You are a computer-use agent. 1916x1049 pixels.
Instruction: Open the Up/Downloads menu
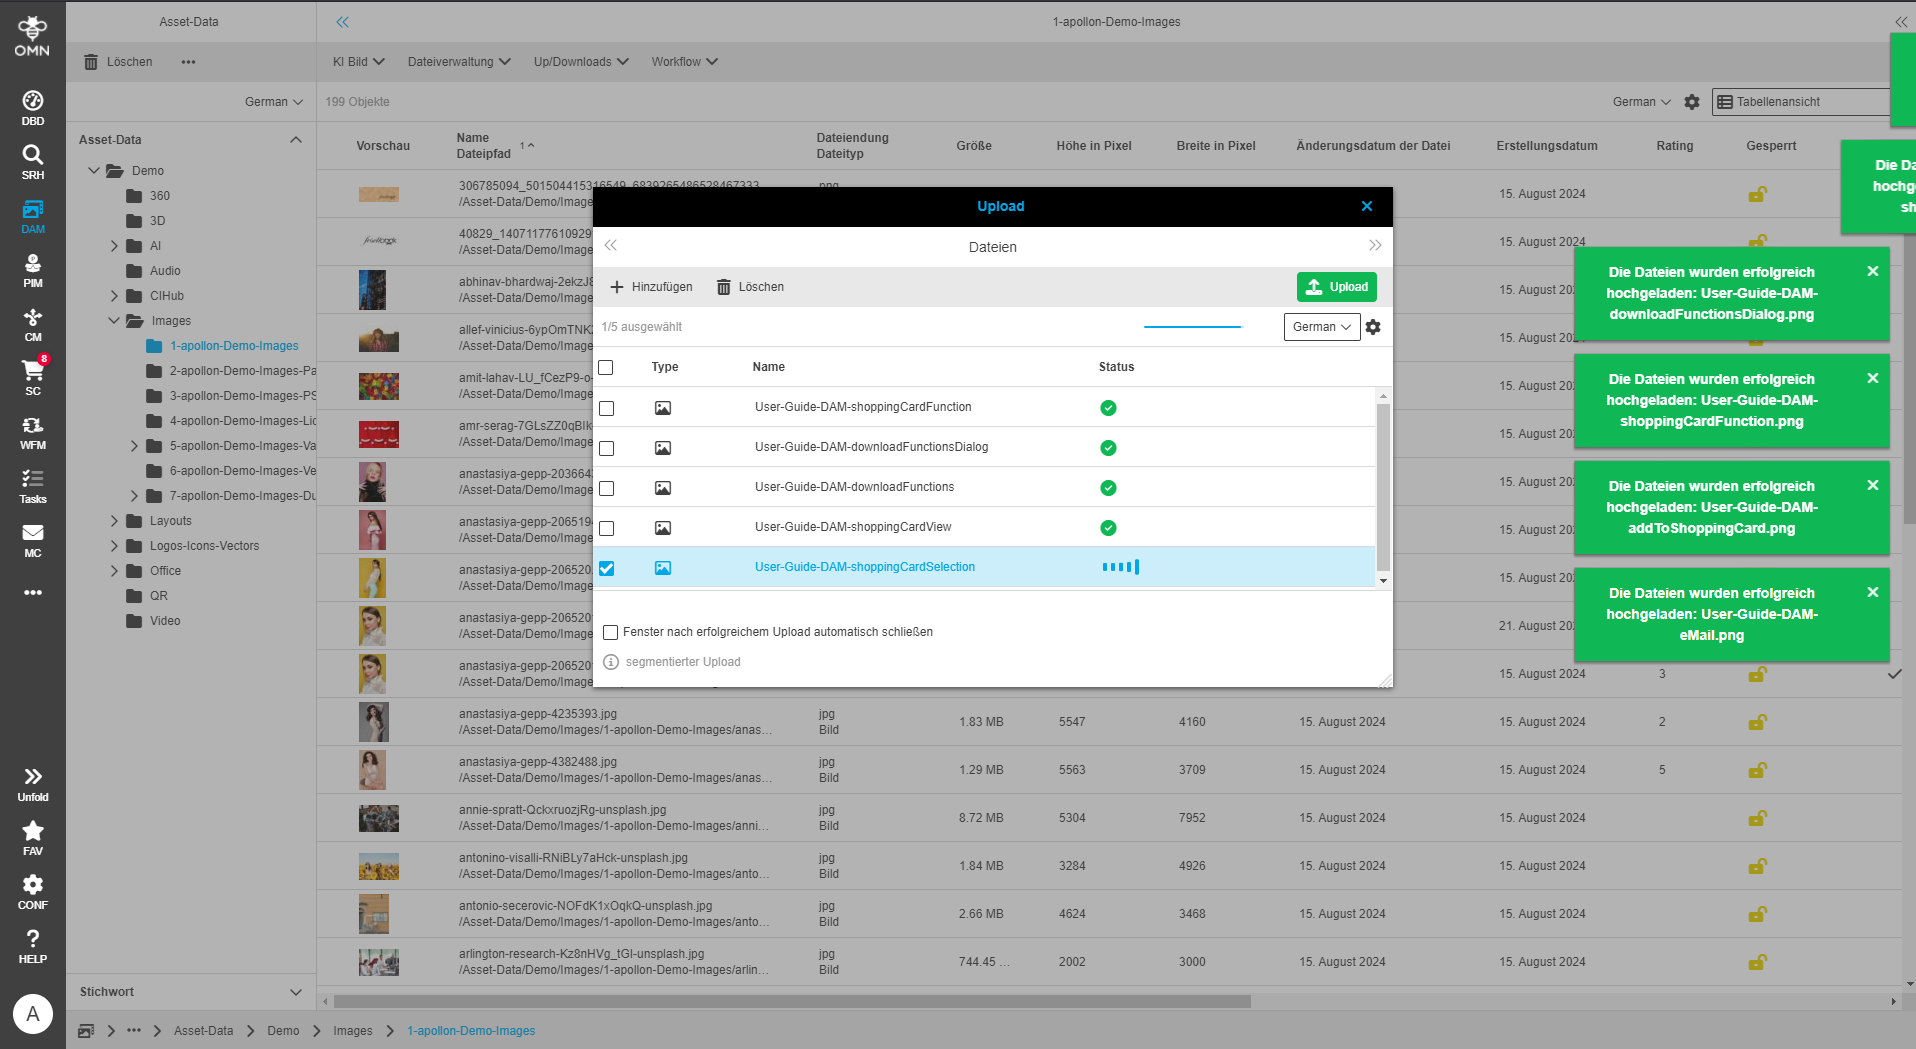[x=580, y=62]
